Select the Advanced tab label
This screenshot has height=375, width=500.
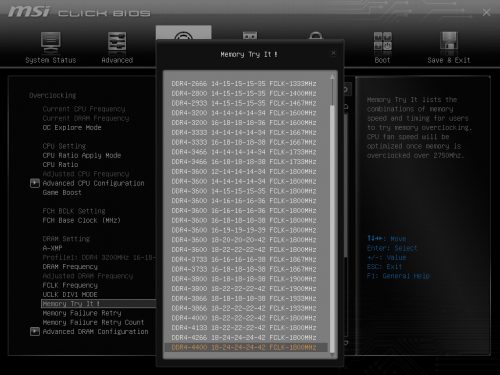click(x=117, y=60)
